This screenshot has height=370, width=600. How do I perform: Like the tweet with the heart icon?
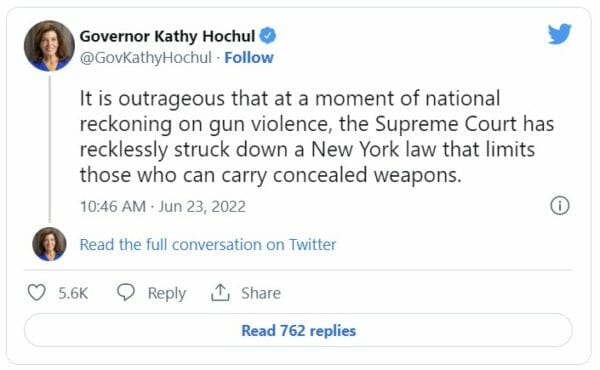click(37, 293)
